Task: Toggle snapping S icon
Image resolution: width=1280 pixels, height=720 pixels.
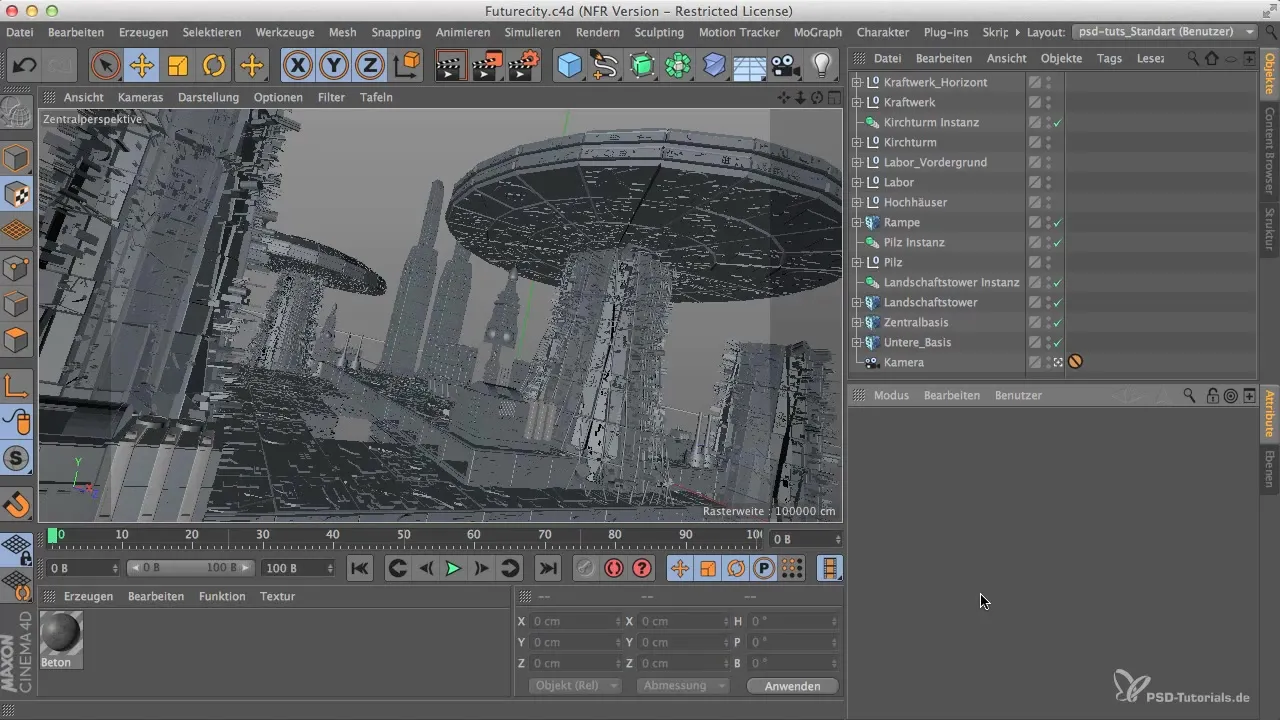Action: [x=17, y=459]
